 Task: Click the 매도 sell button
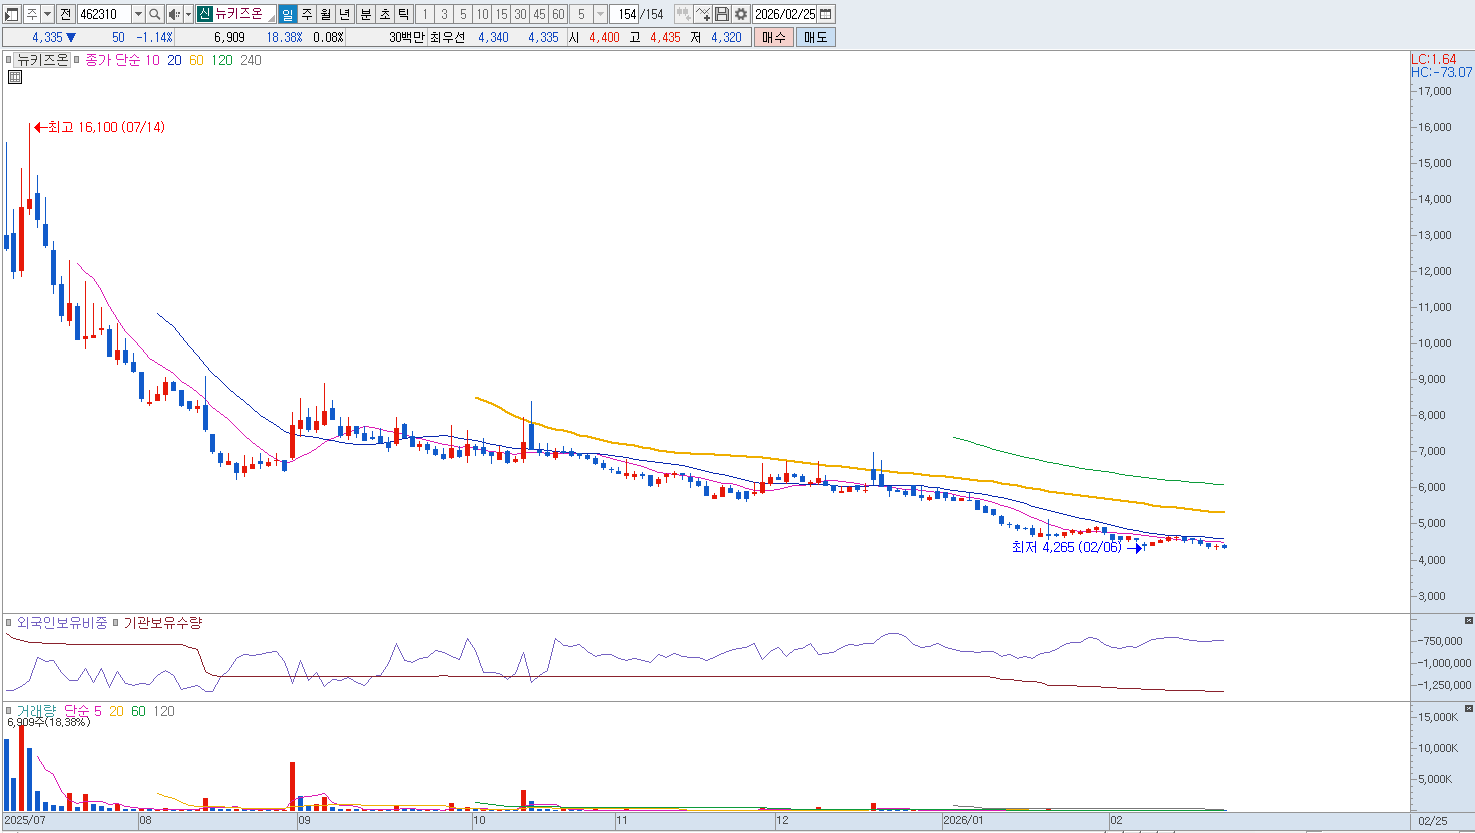pos(815,37)
